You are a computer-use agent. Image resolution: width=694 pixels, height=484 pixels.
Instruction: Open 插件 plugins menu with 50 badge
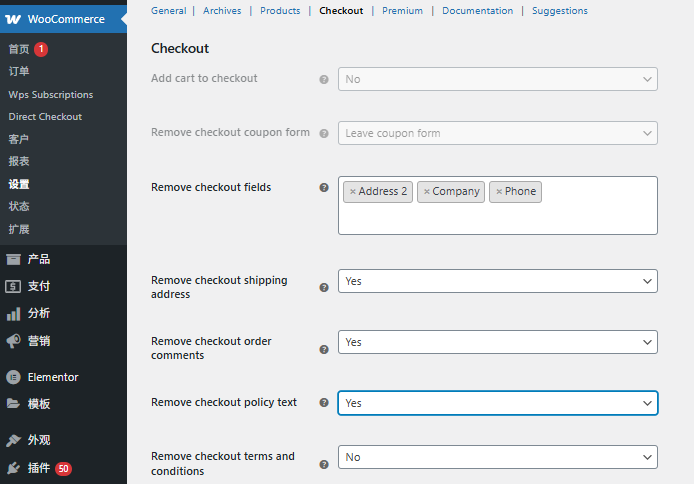(x=39, y=468)
